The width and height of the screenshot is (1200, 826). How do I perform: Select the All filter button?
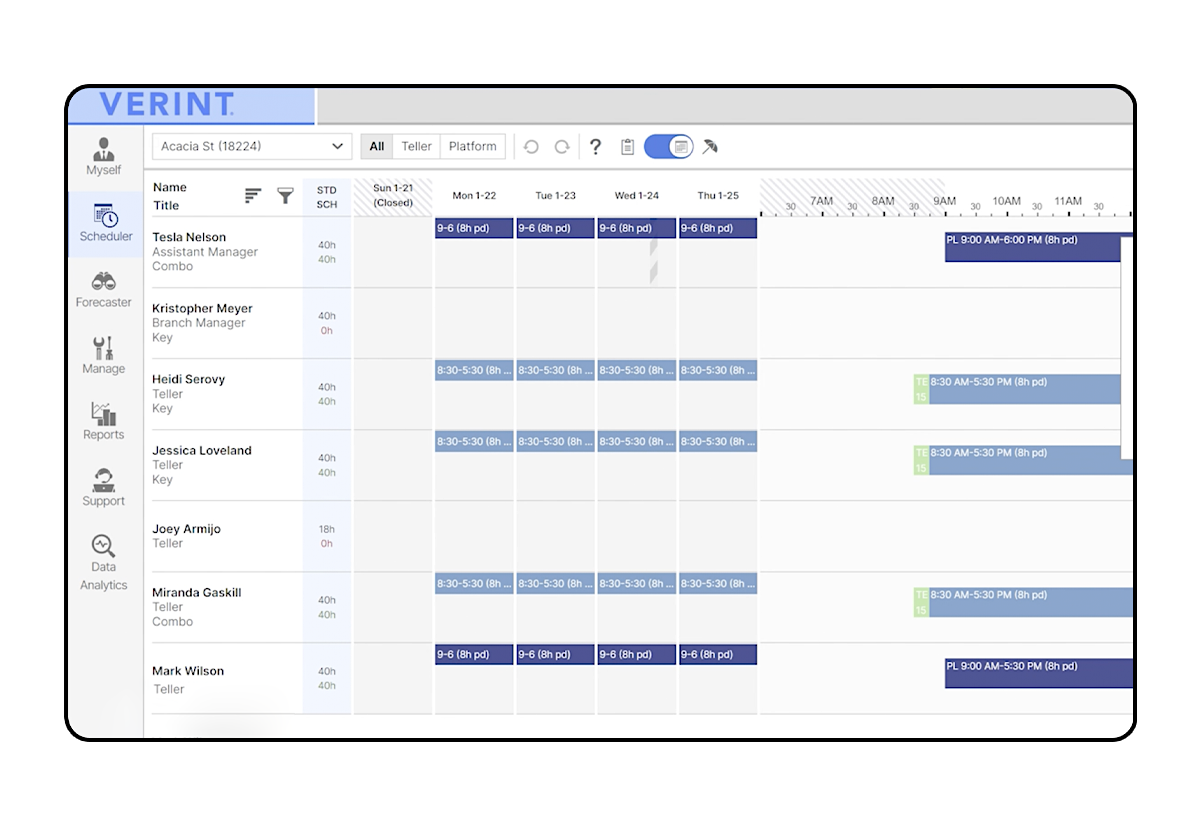(377, 146)
